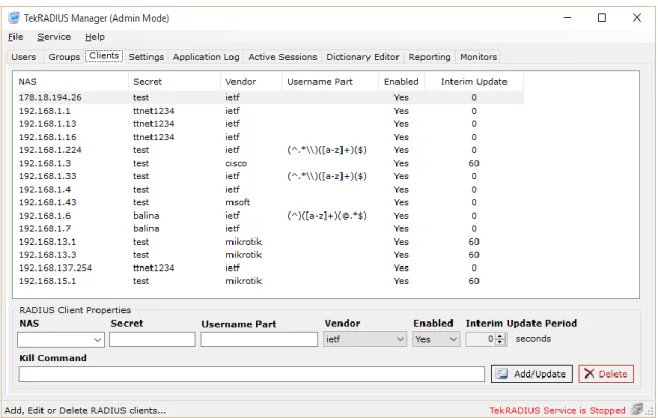Sort by the NAS column header
Viewport: 658px width, 418px height.
point(71,82)
